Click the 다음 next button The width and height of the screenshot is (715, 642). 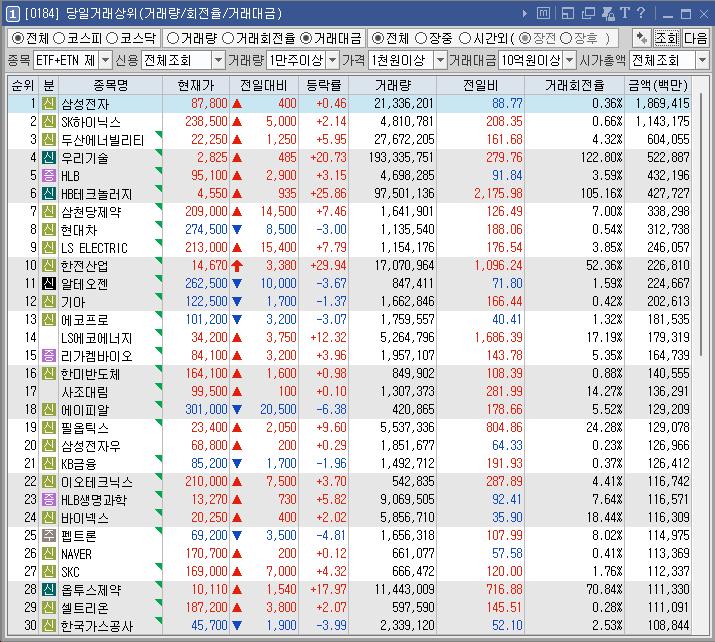[x=695, y=38]
